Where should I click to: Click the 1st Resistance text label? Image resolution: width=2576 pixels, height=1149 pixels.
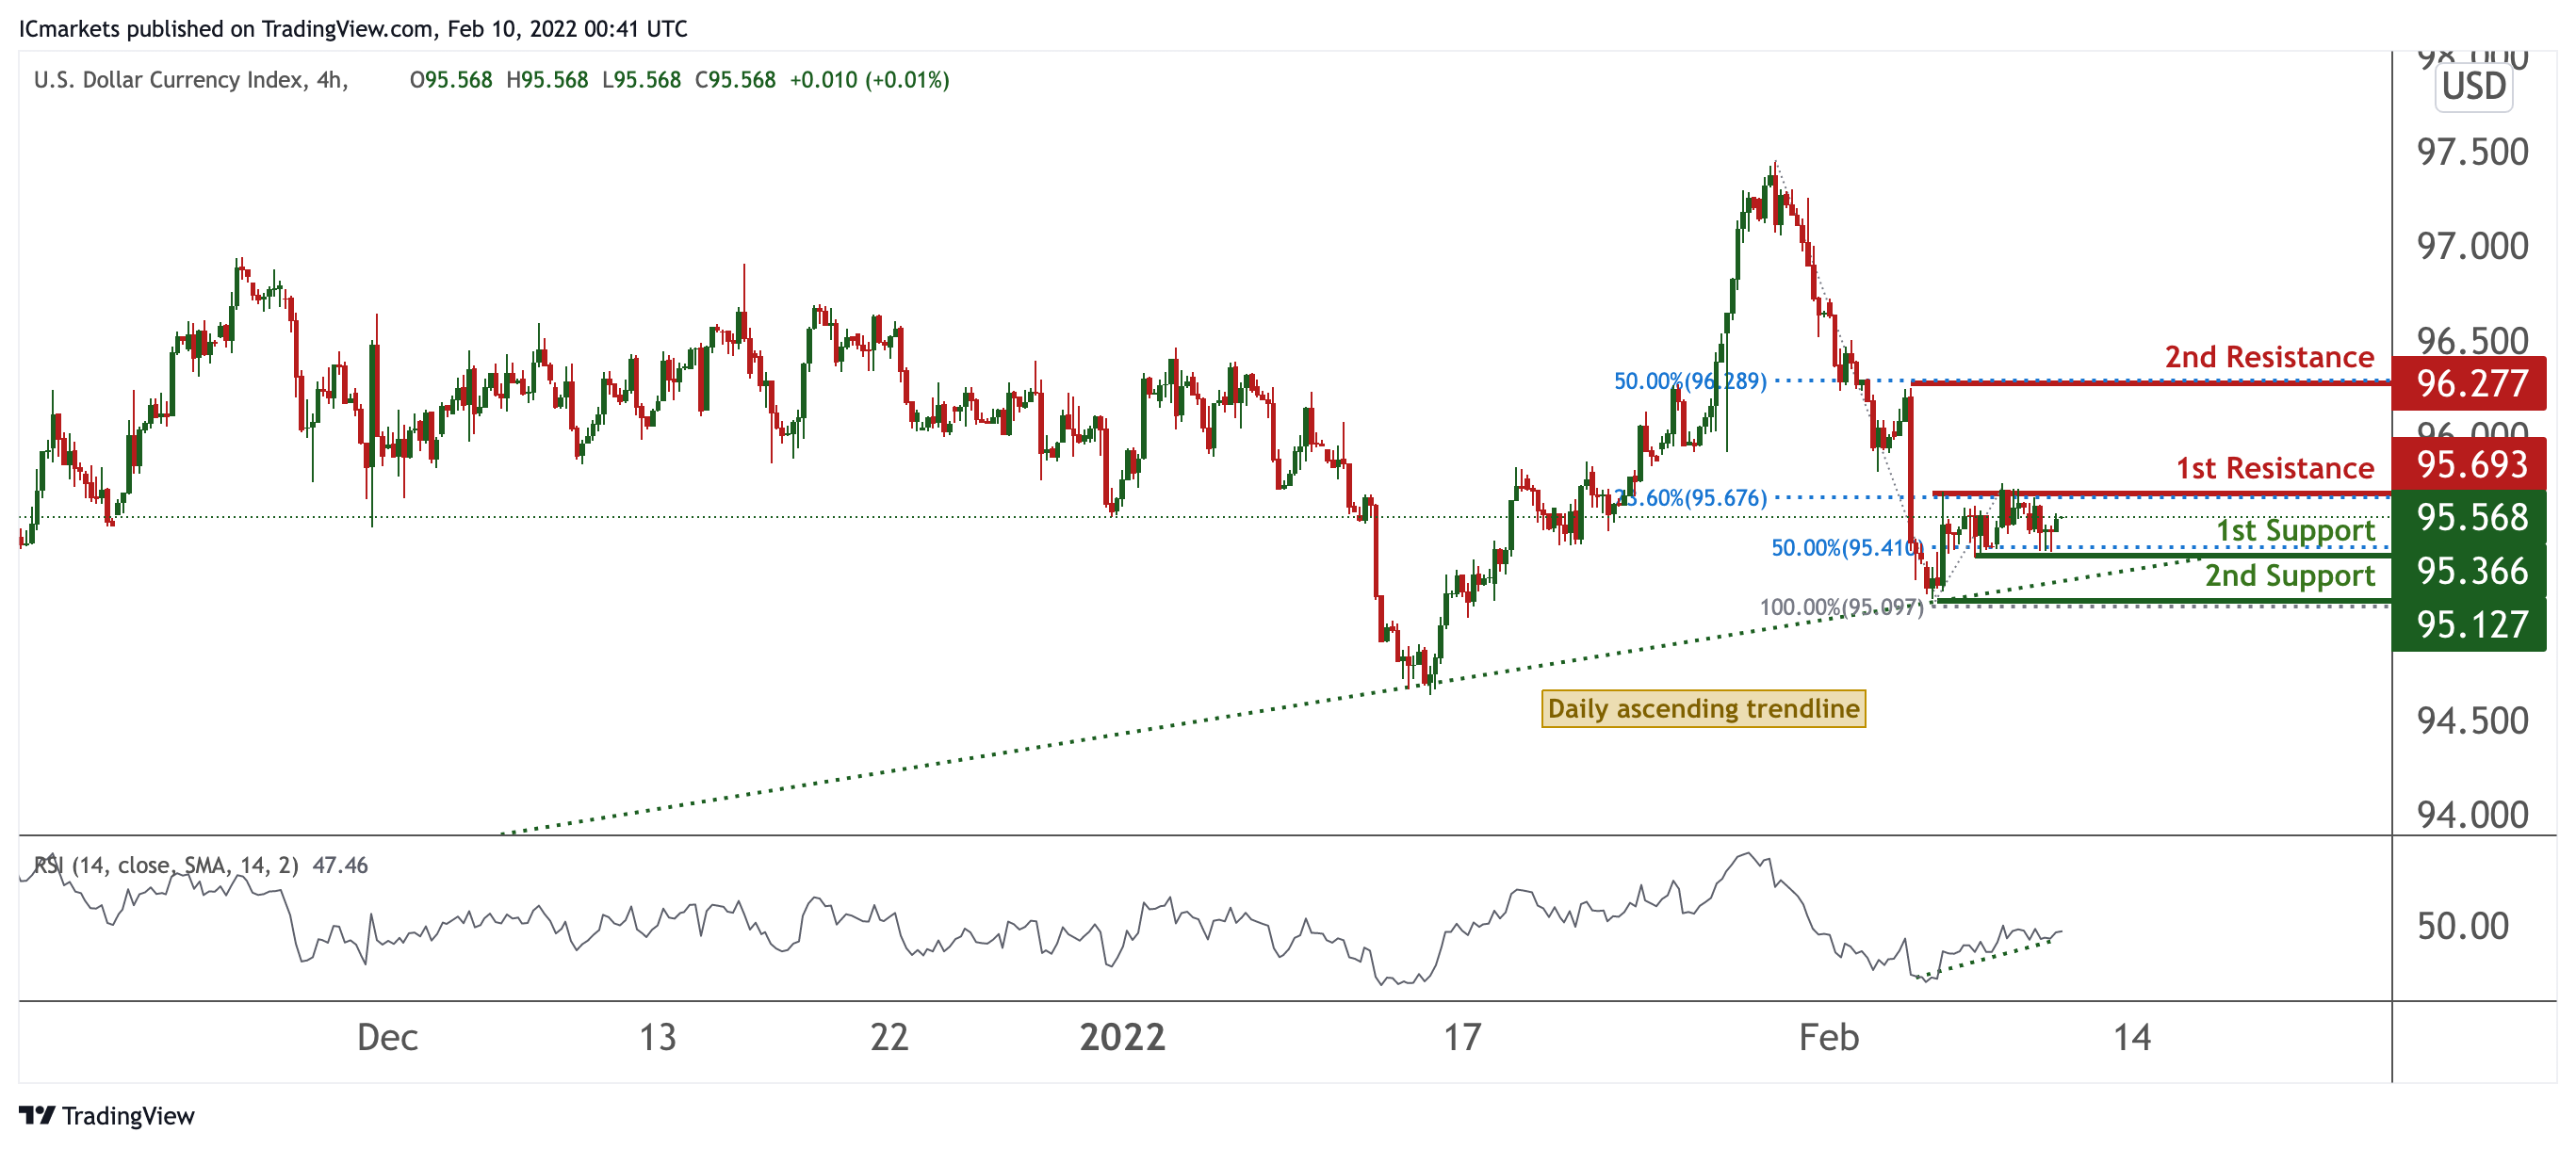pos(2275,468)
